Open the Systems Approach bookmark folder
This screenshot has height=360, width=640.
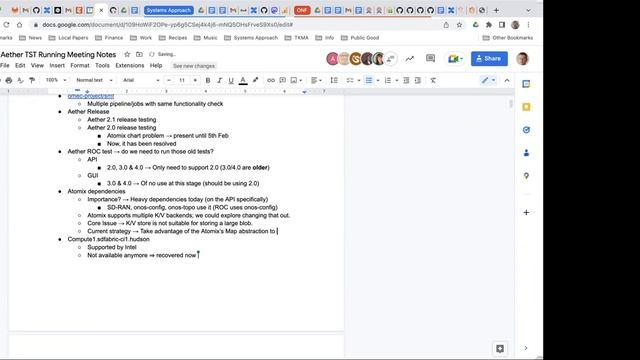[x=251, y=38]
